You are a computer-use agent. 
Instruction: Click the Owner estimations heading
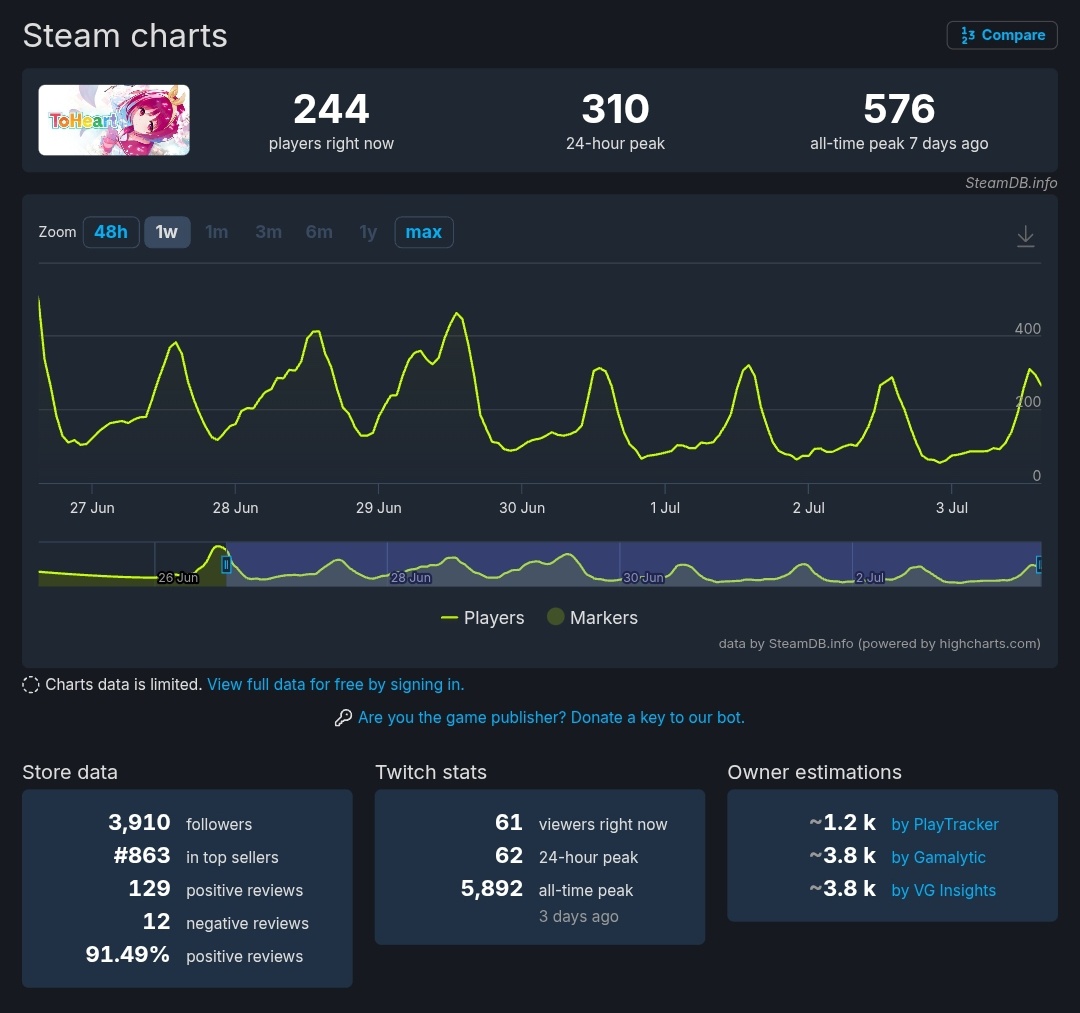coord(814,772)
